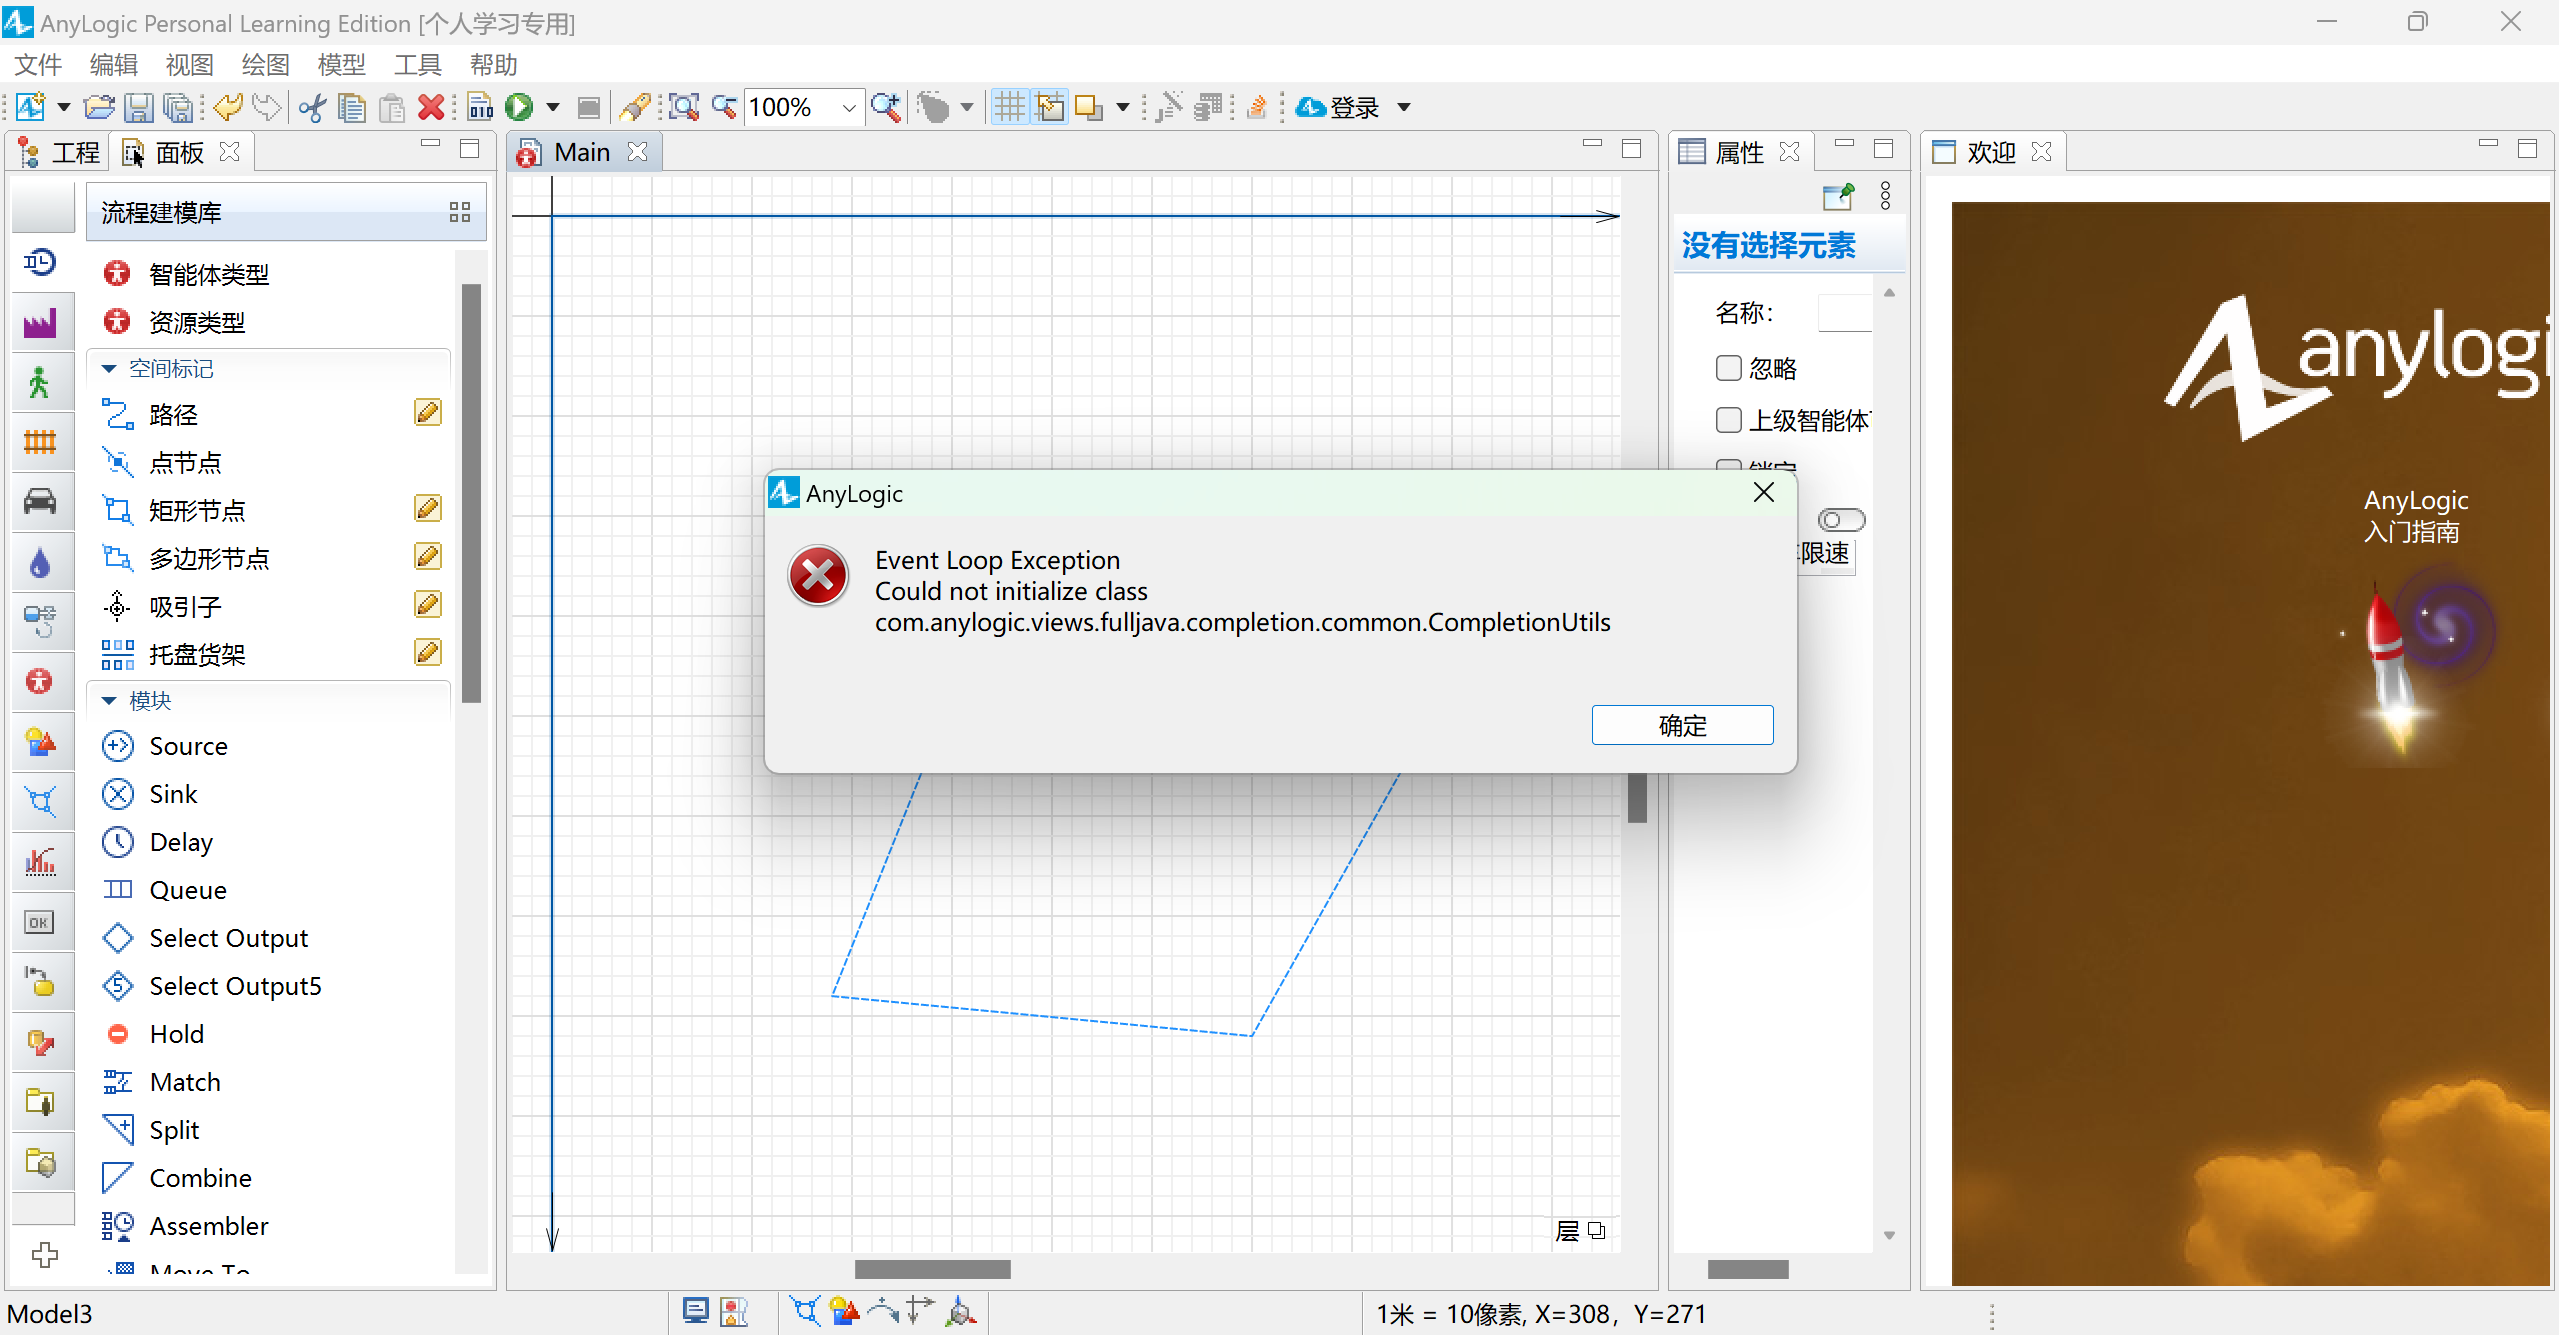Collapse the 空间标记 section
Viewport: 2559px width, 1335px height.
click(109, 369)
